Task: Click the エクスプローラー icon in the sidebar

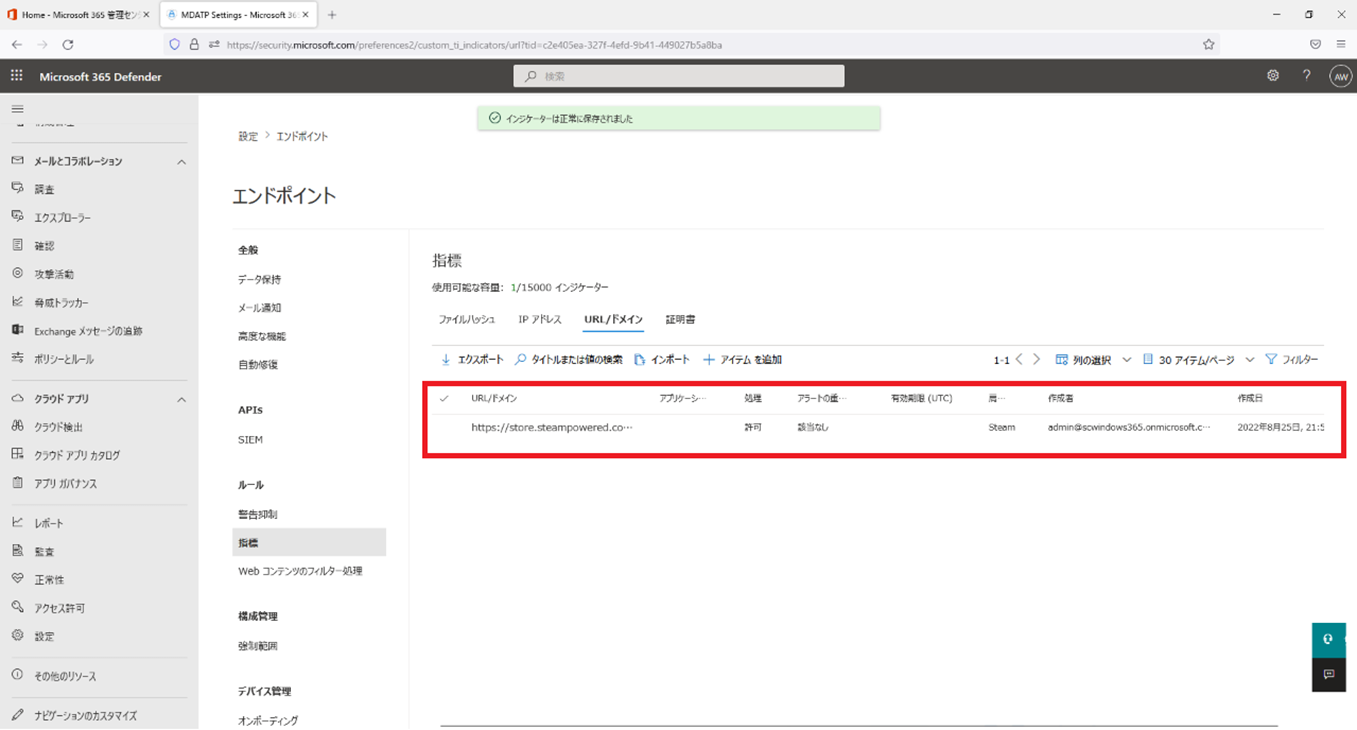Action: coord(17,217)
